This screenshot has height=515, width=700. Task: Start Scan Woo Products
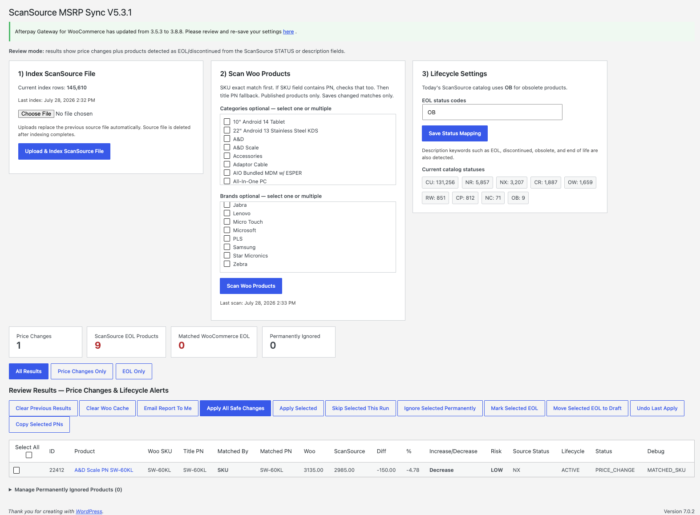pyautogui.click(x=251, y=286)
